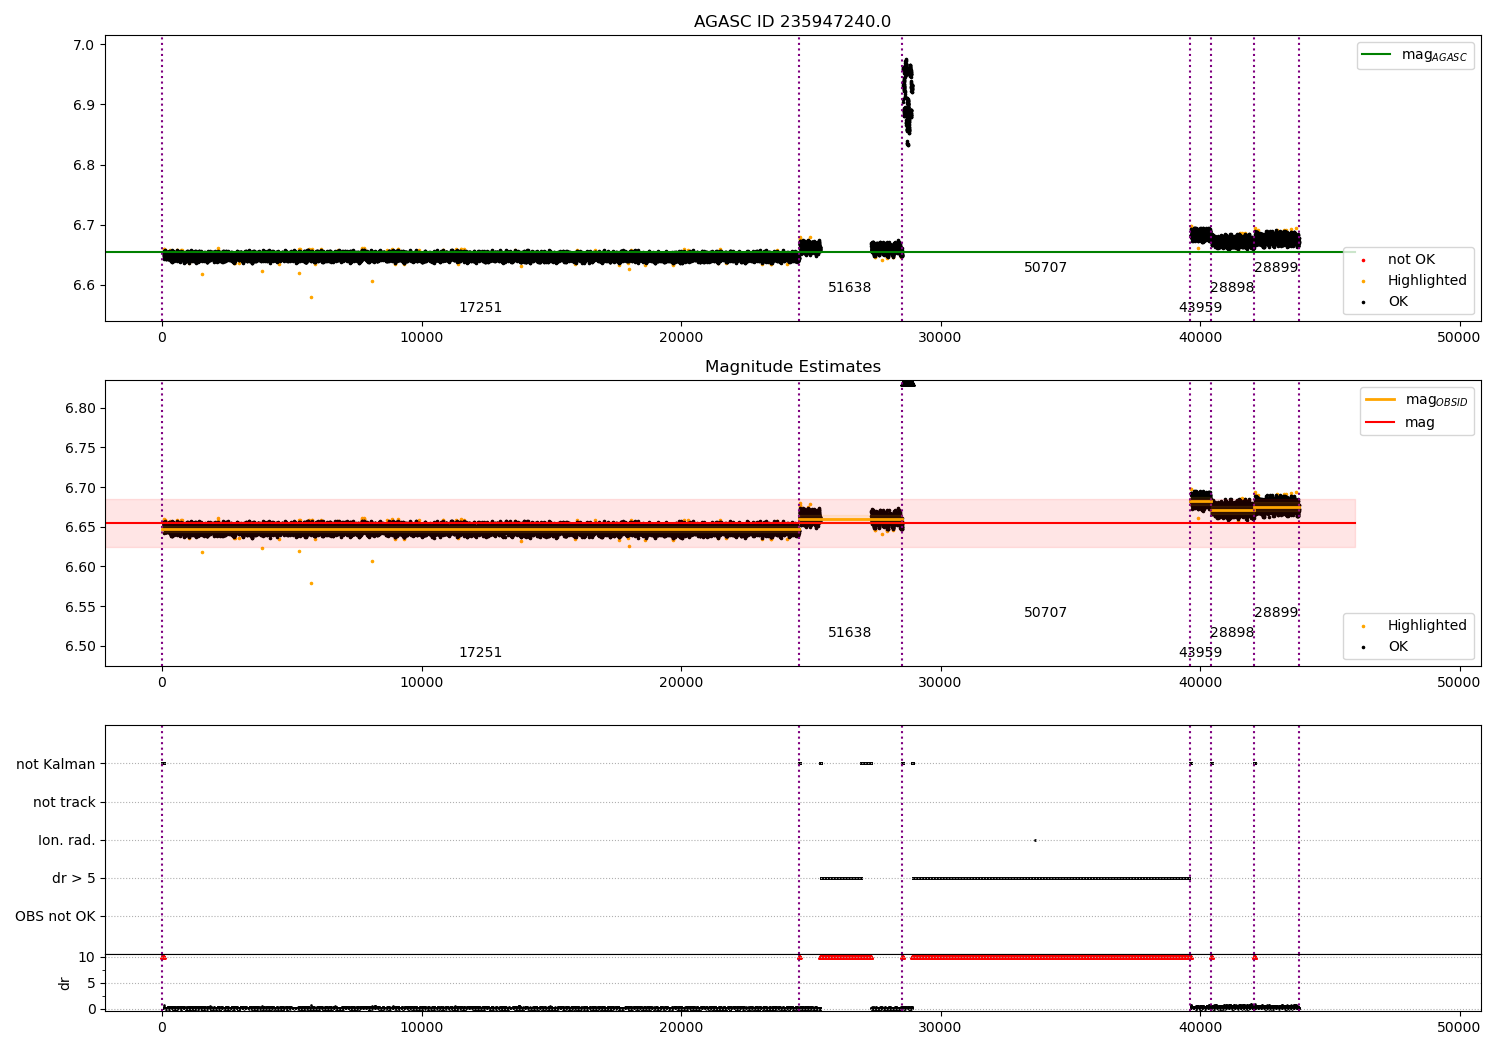Click y-axis tick 6.80 in Magnitude Estimates plot
Viewport: 1500px width, 1050px height.
click(79, 408)
